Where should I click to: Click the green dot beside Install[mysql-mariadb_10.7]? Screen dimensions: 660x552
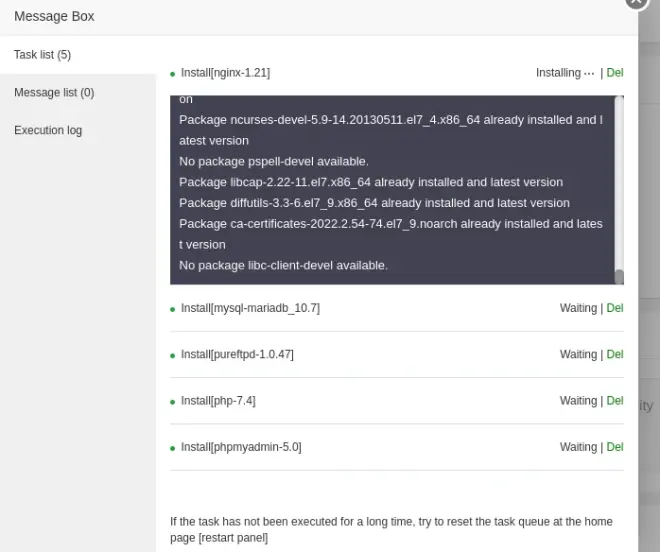(x=173, y=309)
